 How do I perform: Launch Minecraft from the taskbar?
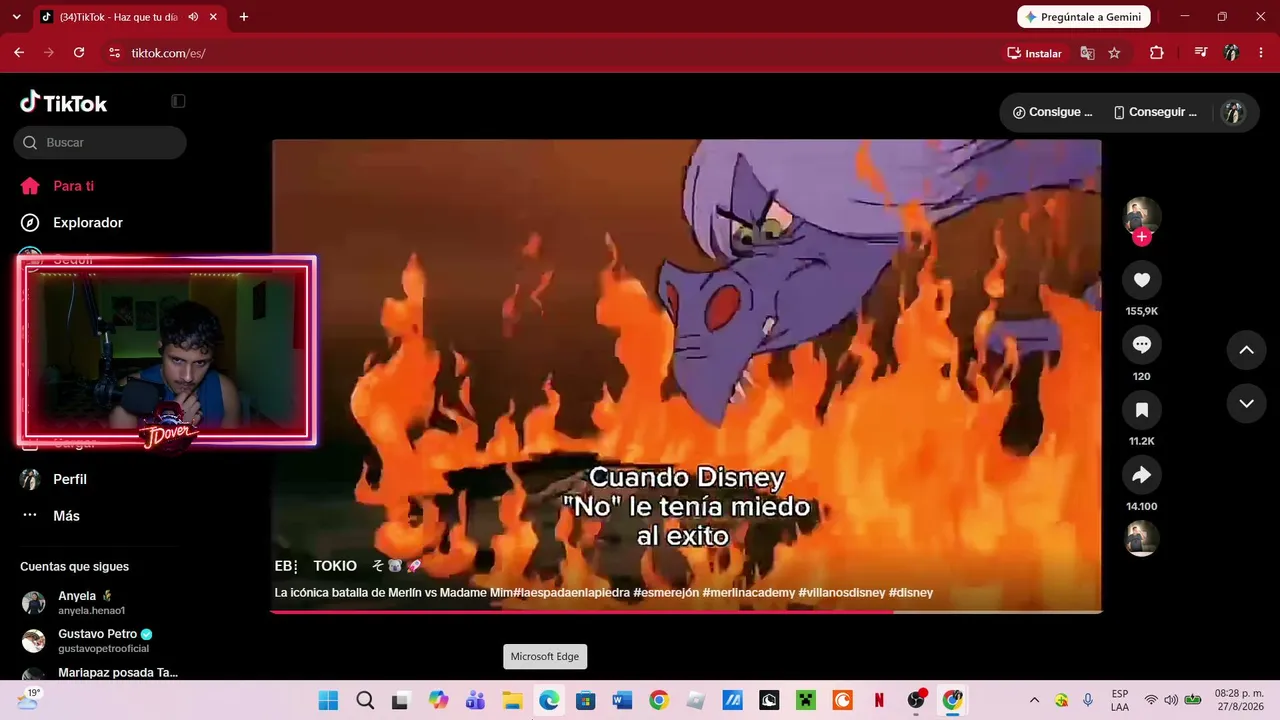[805, 700]
